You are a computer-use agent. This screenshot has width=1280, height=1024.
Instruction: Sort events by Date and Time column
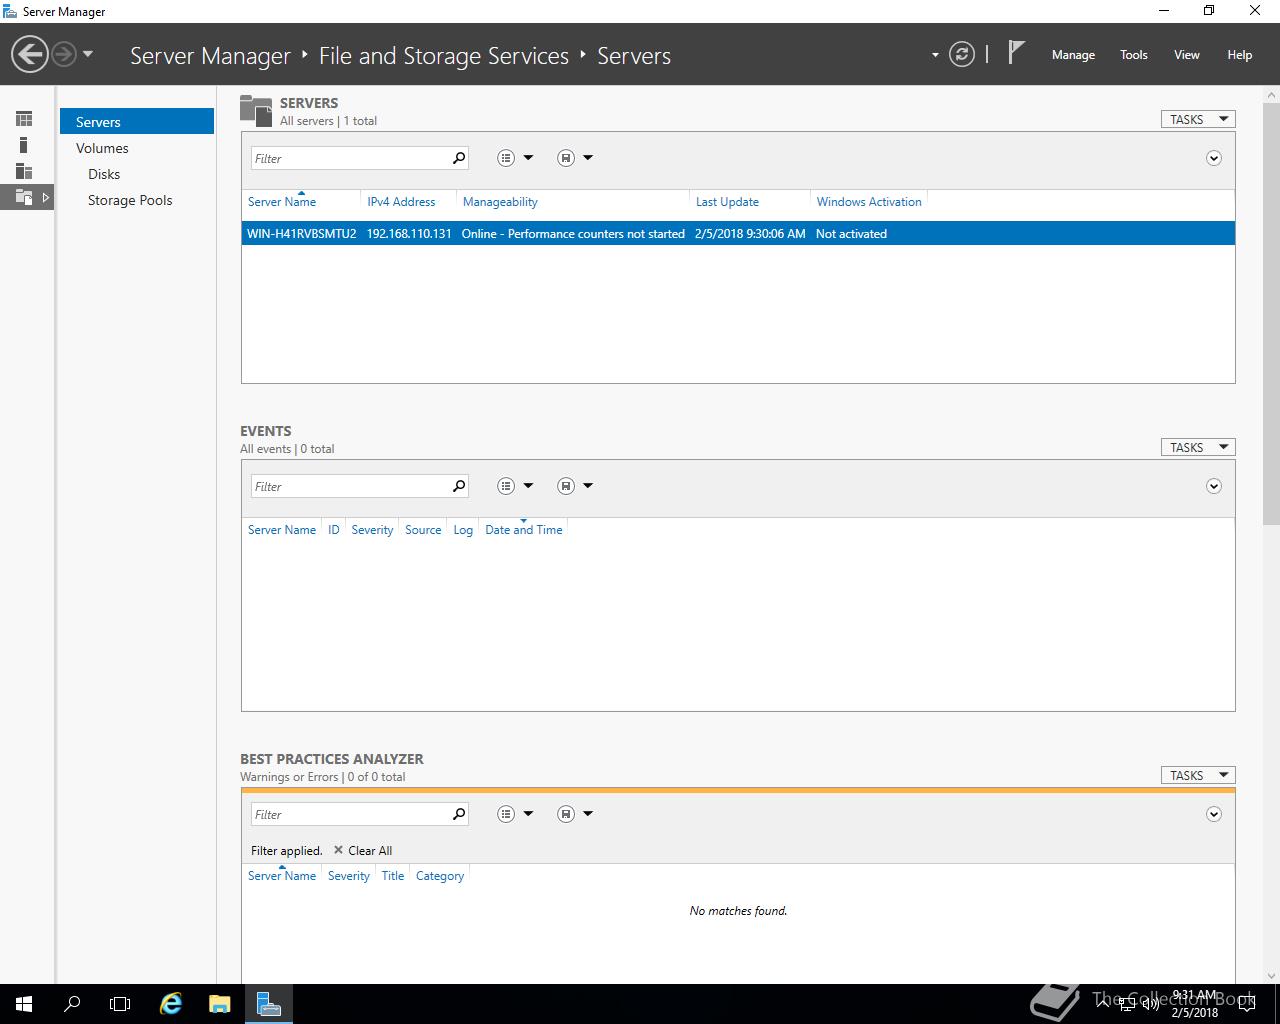click(524, 530)
